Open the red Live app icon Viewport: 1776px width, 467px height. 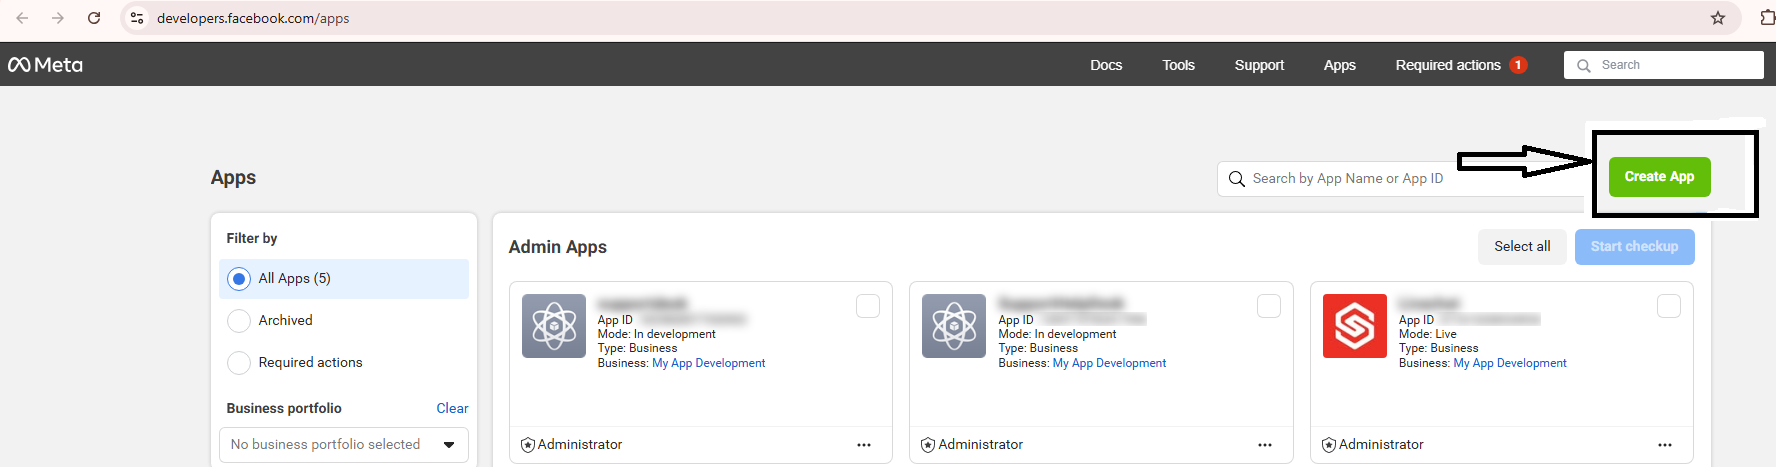(1355, 326)
